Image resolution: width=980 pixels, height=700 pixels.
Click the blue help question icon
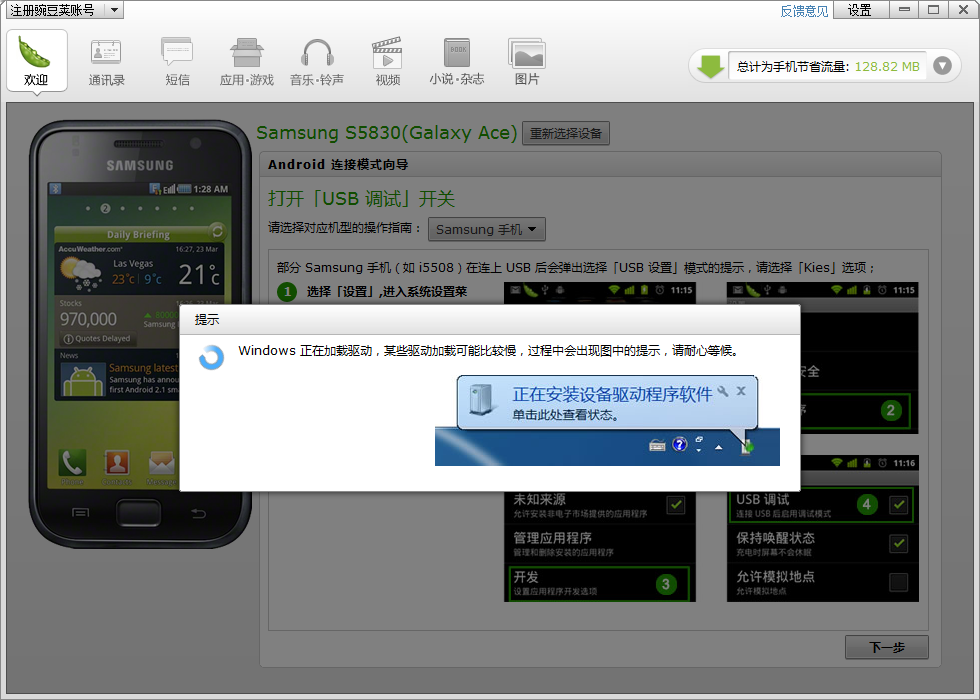point(679,444)
